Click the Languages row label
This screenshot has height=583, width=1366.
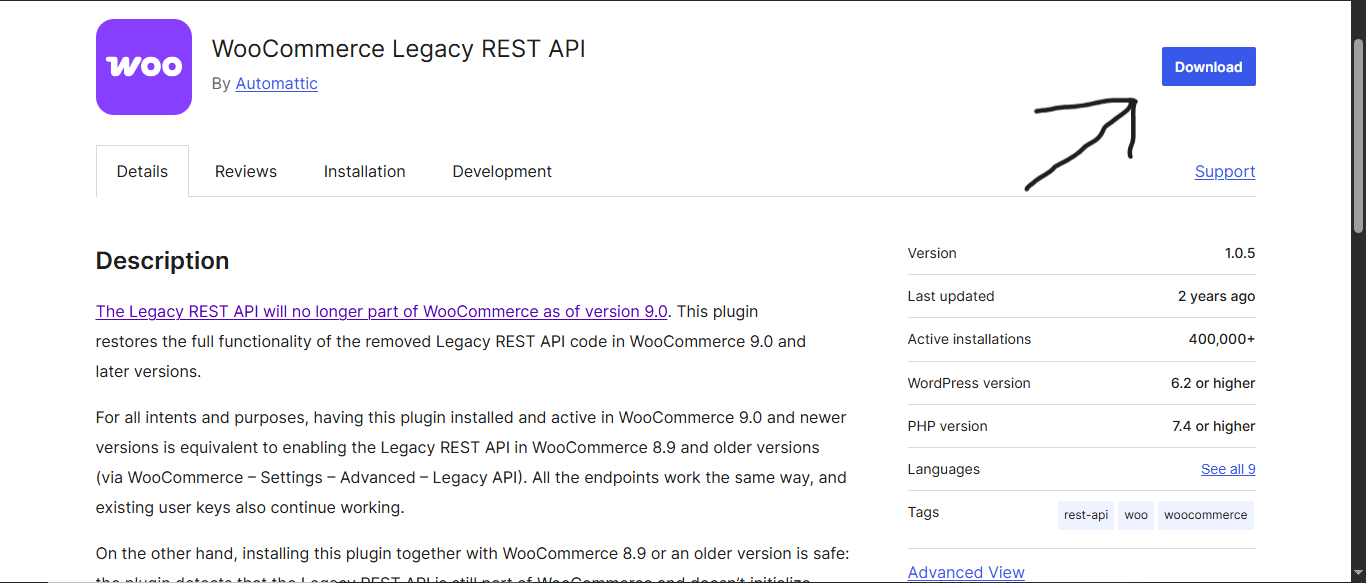pos(944,469)
